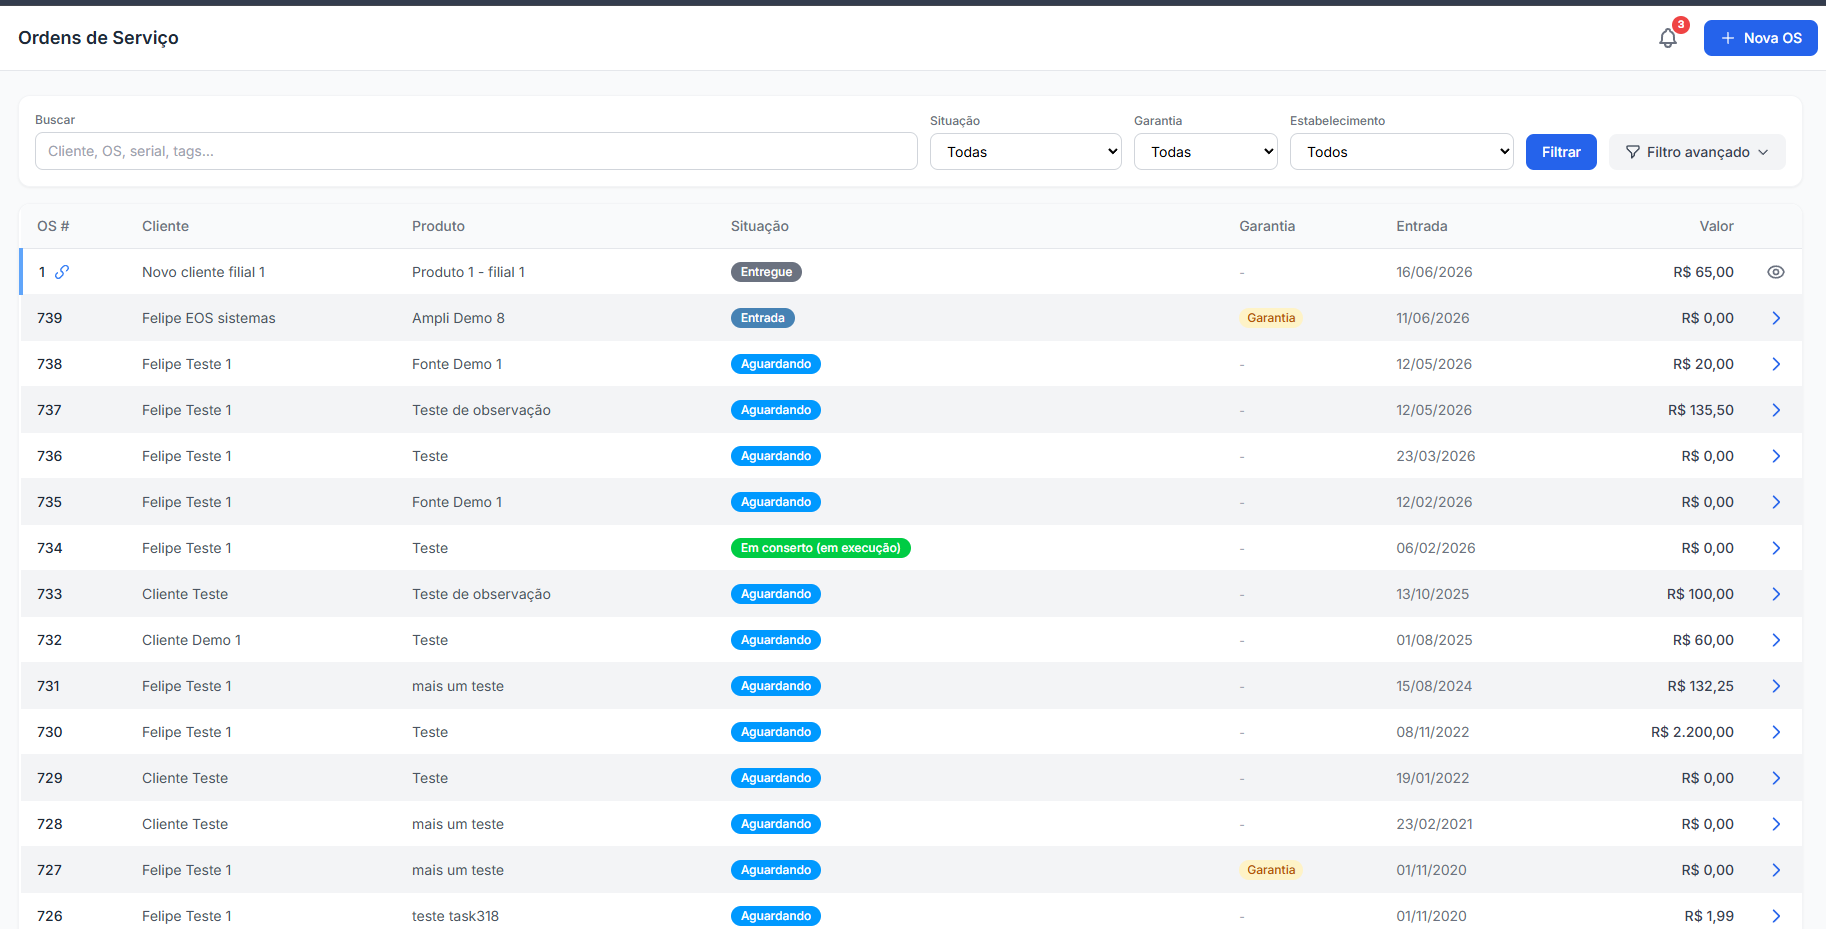
Task: Click the Garantia column header
Action: tap(1267, 226)
